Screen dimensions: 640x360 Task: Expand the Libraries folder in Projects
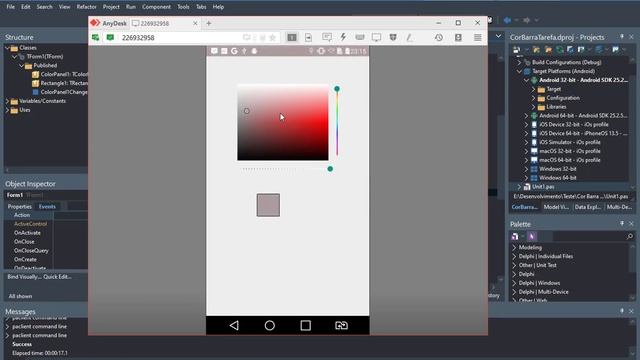click(533, 107)
